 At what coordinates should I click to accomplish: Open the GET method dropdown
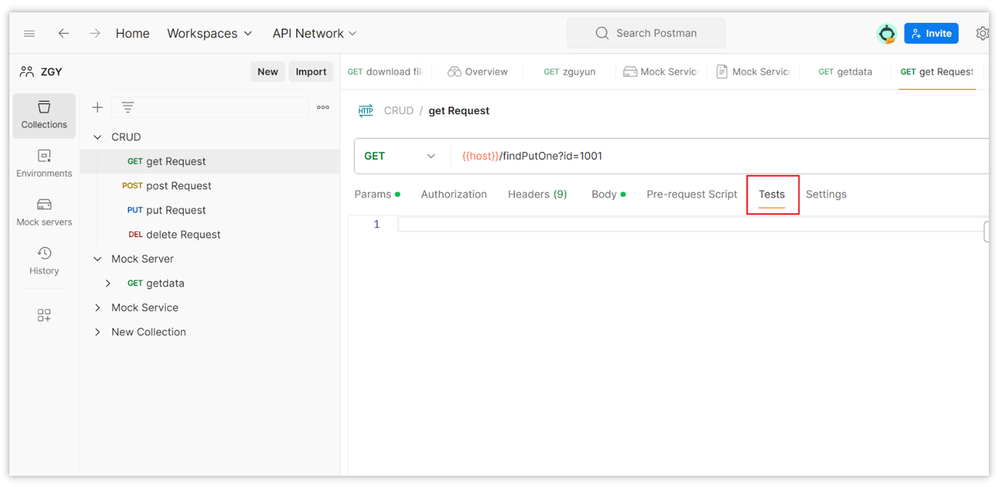click(x=400, y=156)
